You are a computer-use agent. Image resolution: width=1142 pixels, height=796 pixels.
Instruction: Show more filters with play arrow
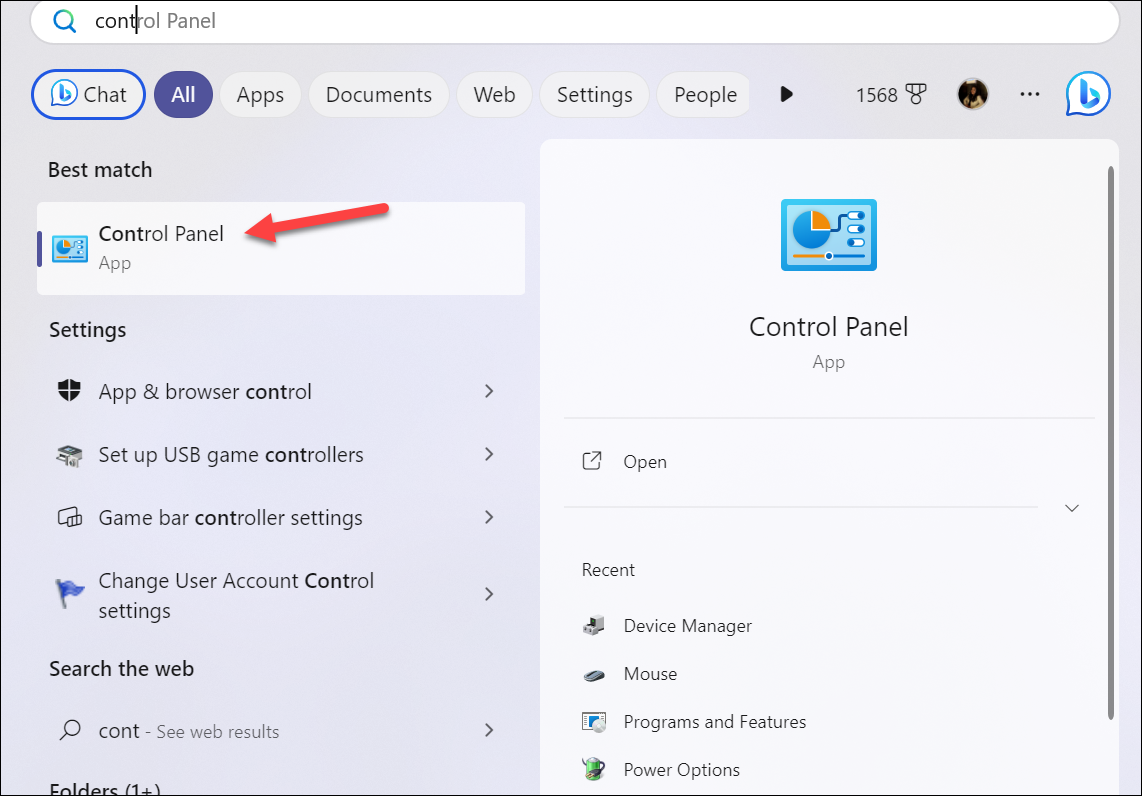pyautogui.click(x=786, y=94)
